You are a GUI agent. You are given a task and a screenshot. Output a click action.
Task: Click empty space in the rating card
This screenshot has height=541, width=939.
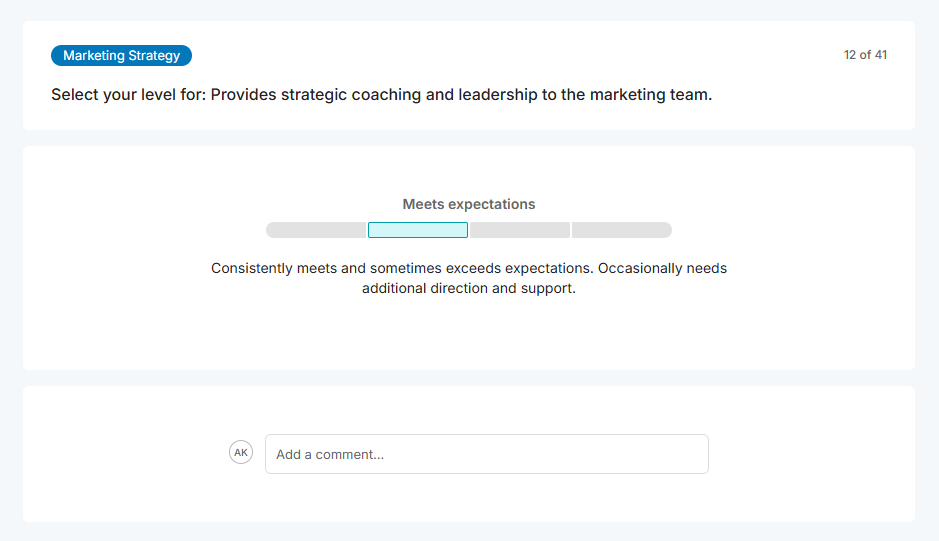tap(150, 320)
